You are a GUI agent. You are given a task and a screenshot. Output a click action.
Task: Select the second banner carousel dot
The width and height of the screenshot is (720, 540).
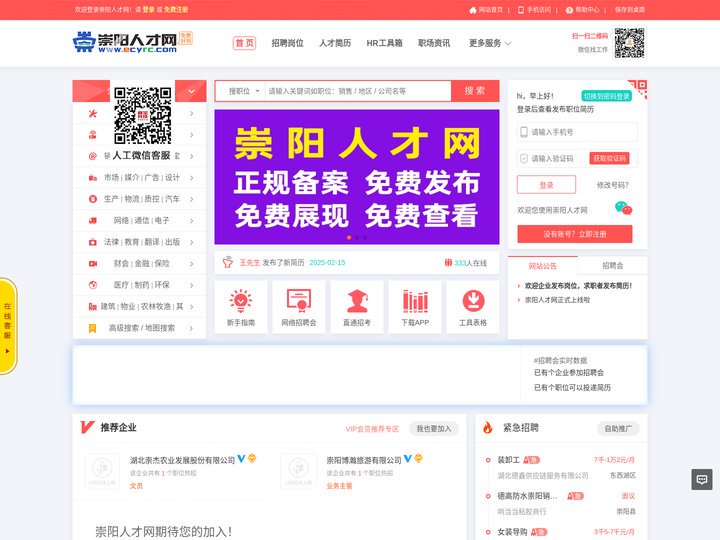pyautogui.click(x=357, y=237)
